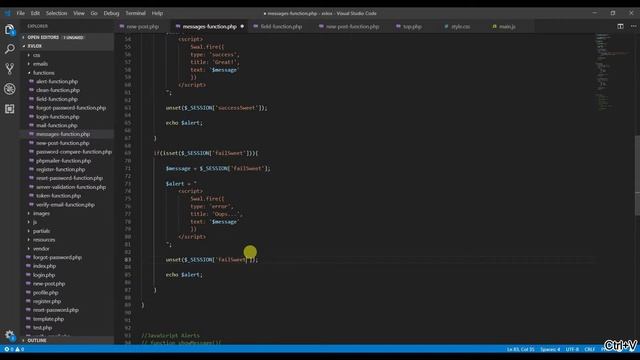Open login-function.php in the explorer
Image resolution: width=640 pixels, height=360 pixels.
(67, 117)
